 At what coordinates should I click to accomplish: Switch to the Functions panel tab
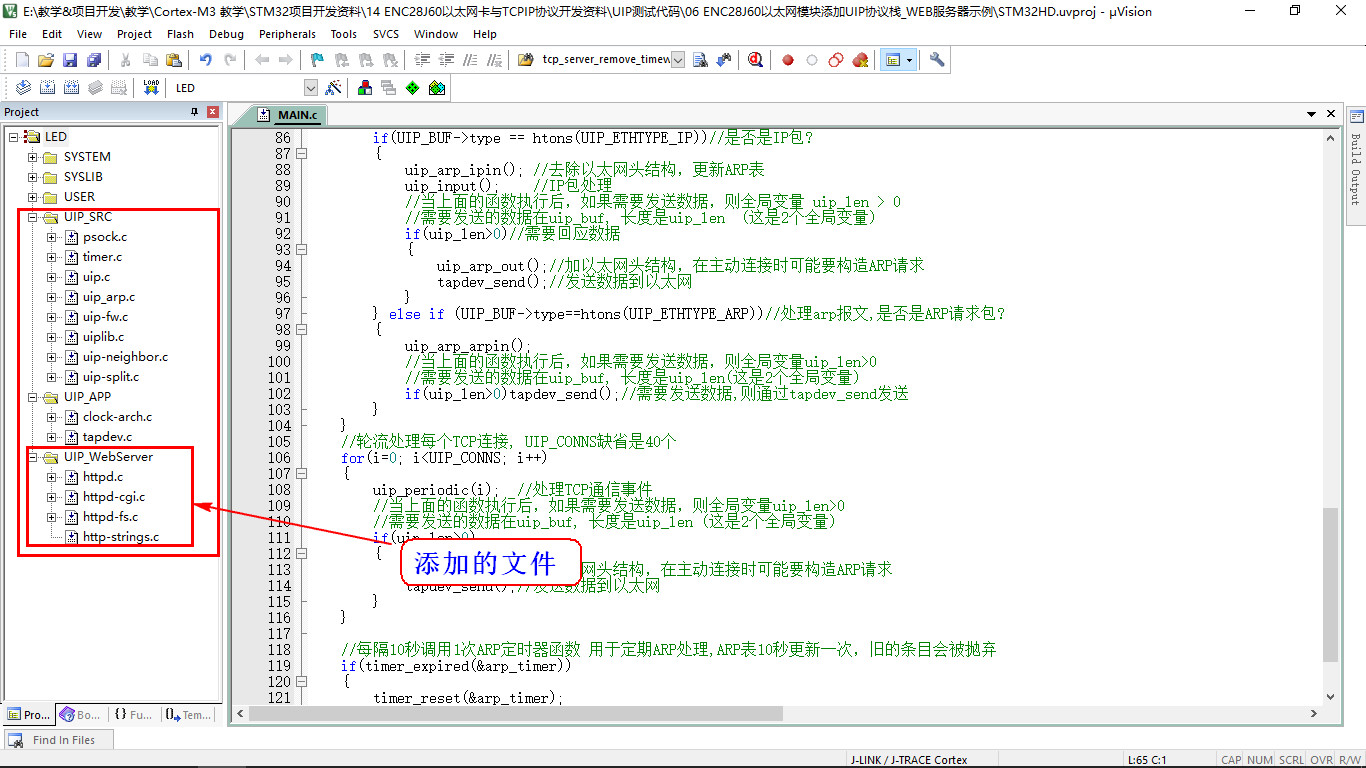(133, 715)
